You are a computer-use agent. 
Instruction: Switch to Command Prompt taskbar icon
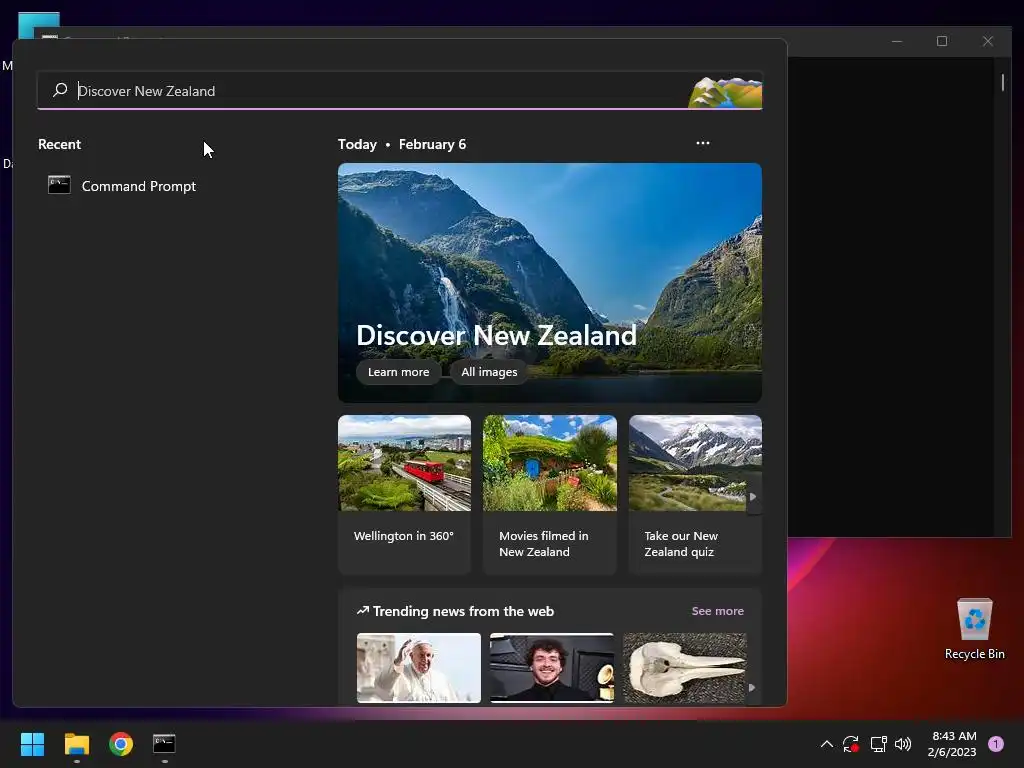tap(165, 744)
